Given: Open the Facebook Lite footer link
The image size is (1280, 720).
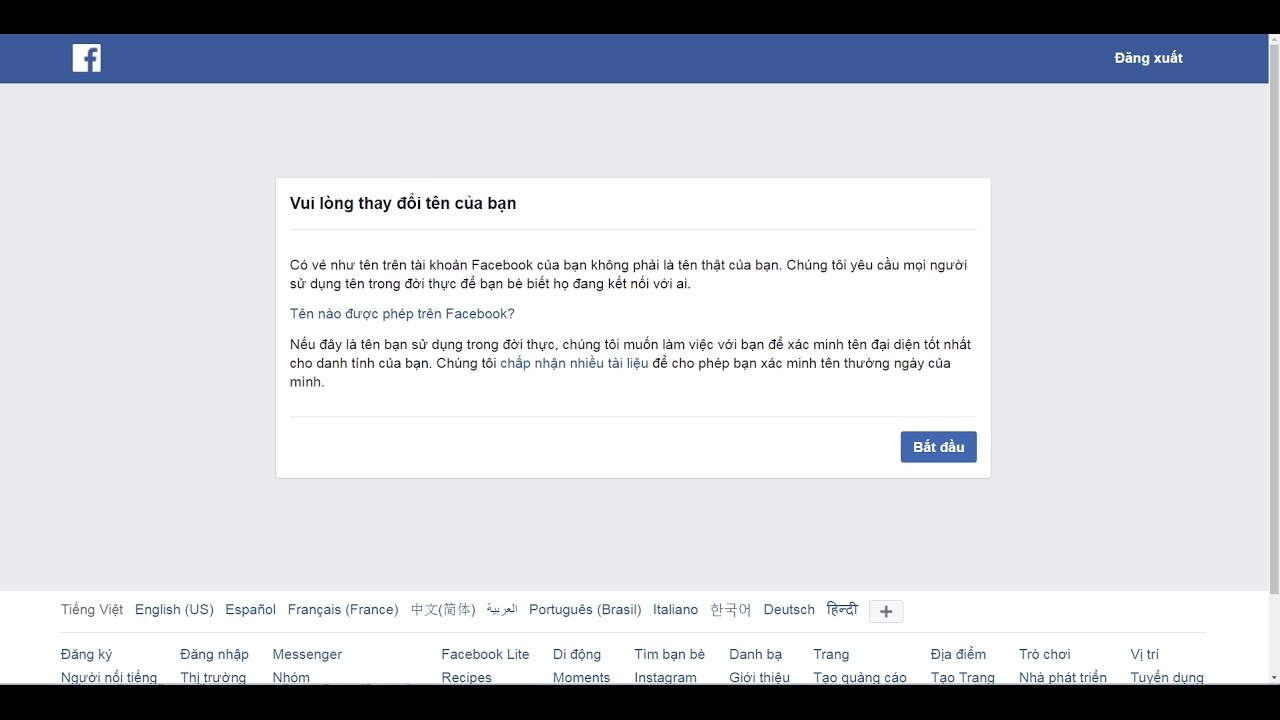Looking at the screenshot, I should [x=485, y=654].
